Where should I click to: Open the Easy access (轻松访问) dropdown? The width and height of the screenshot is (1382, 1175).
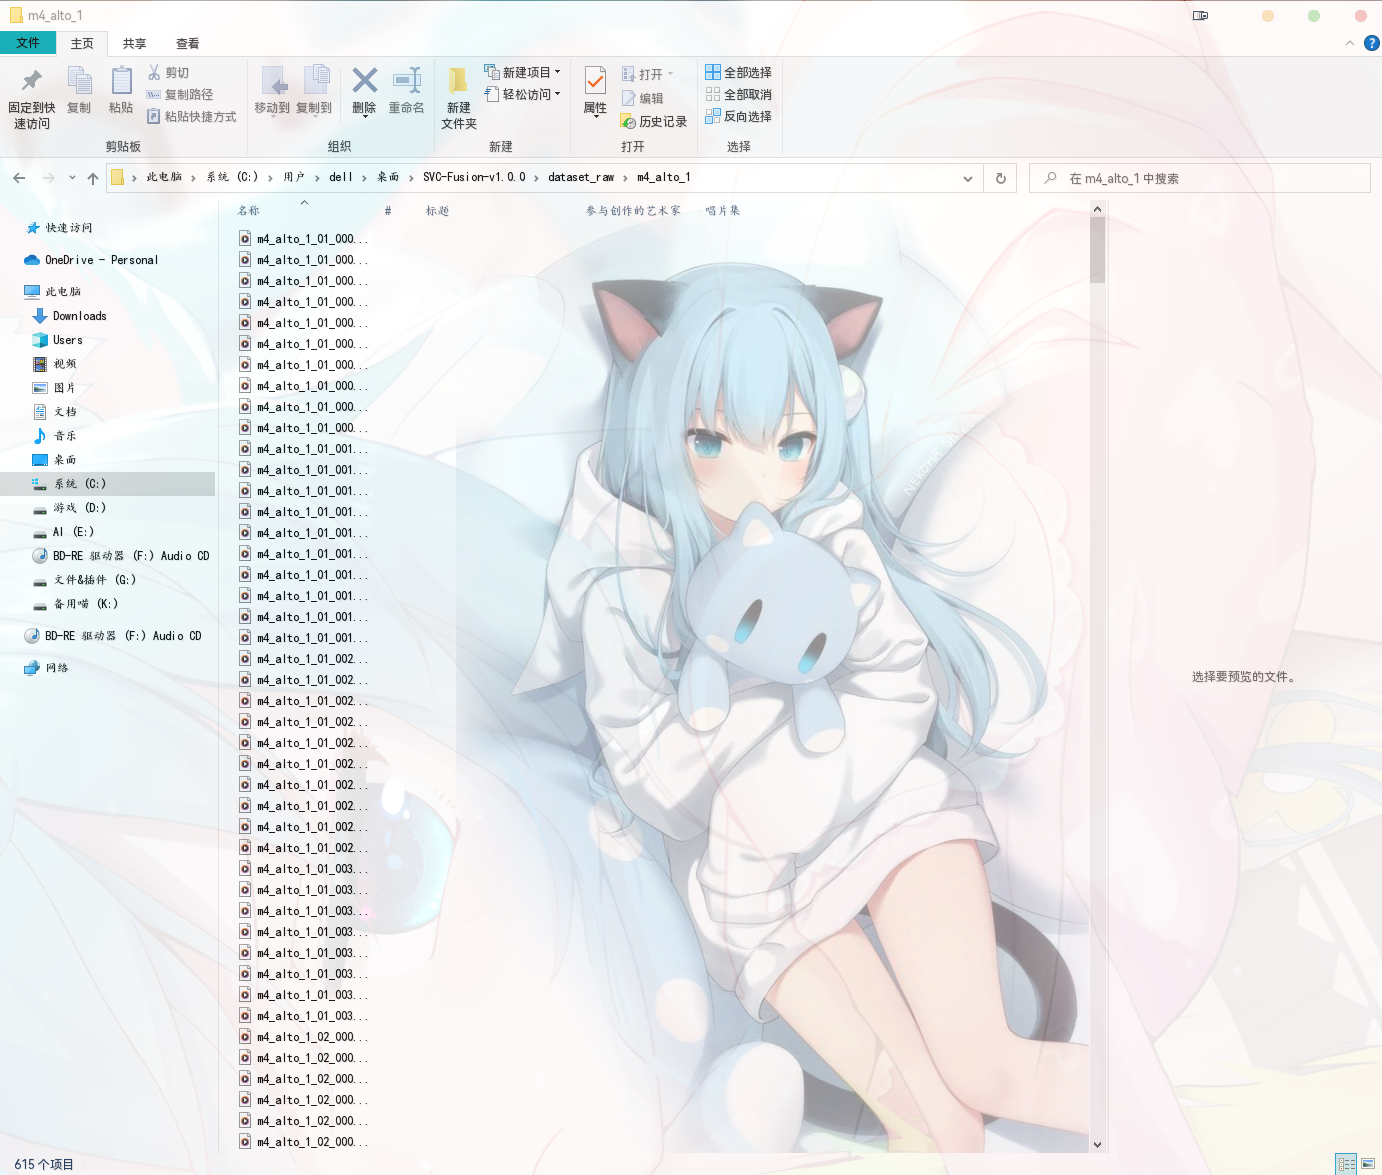(x=522, y=94)
